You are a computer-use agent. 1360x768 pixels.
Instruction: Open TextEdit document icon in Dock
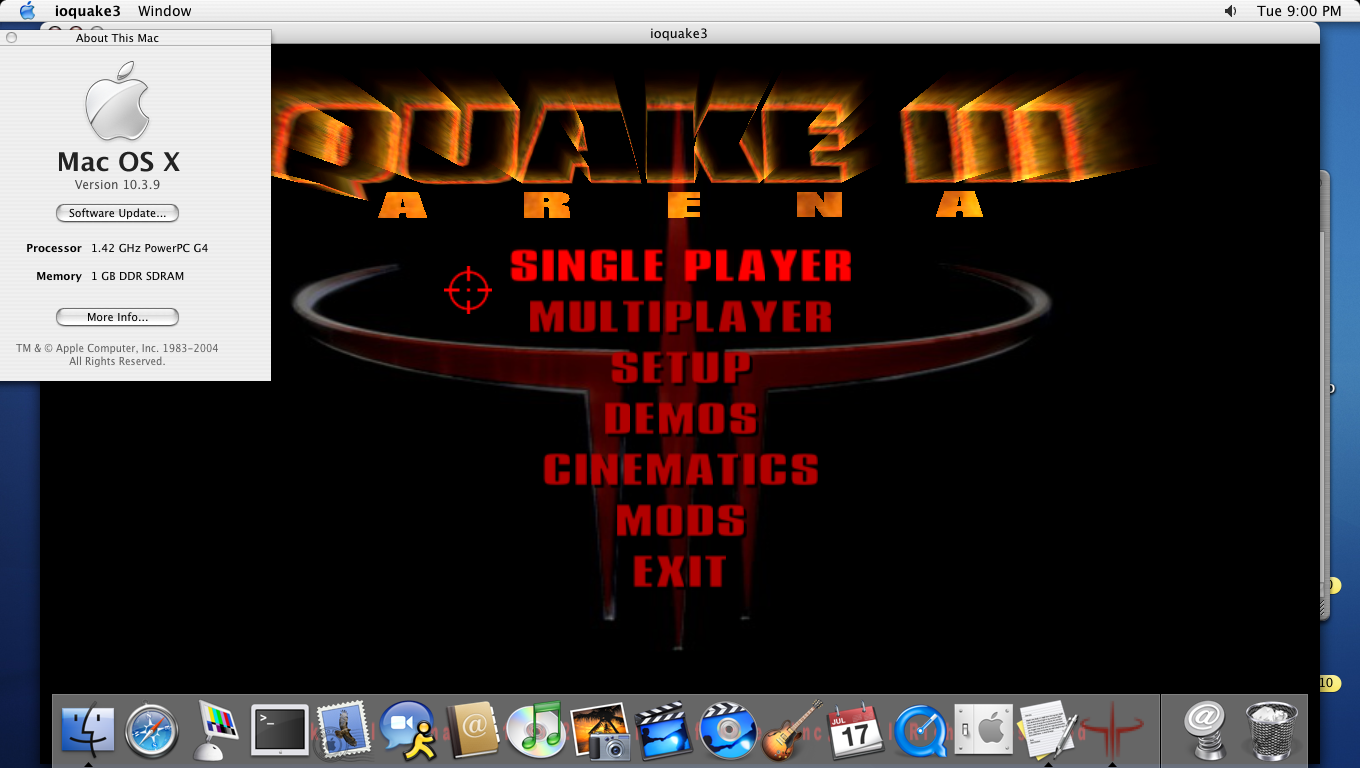pos(1047,730)
